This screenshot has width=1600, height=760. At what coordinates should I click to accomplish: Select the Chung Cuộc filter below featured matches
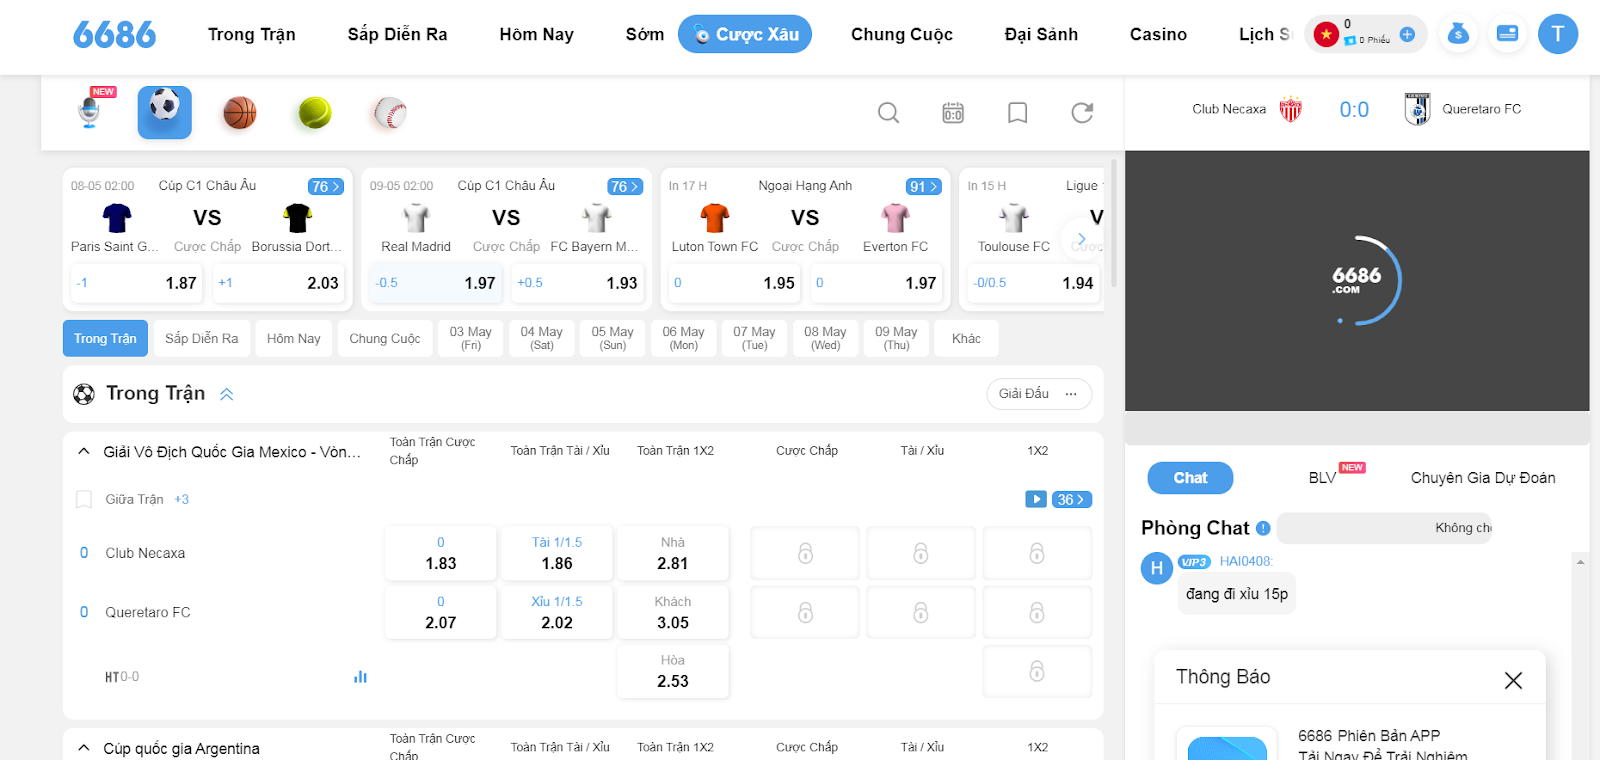pos(385,338)
